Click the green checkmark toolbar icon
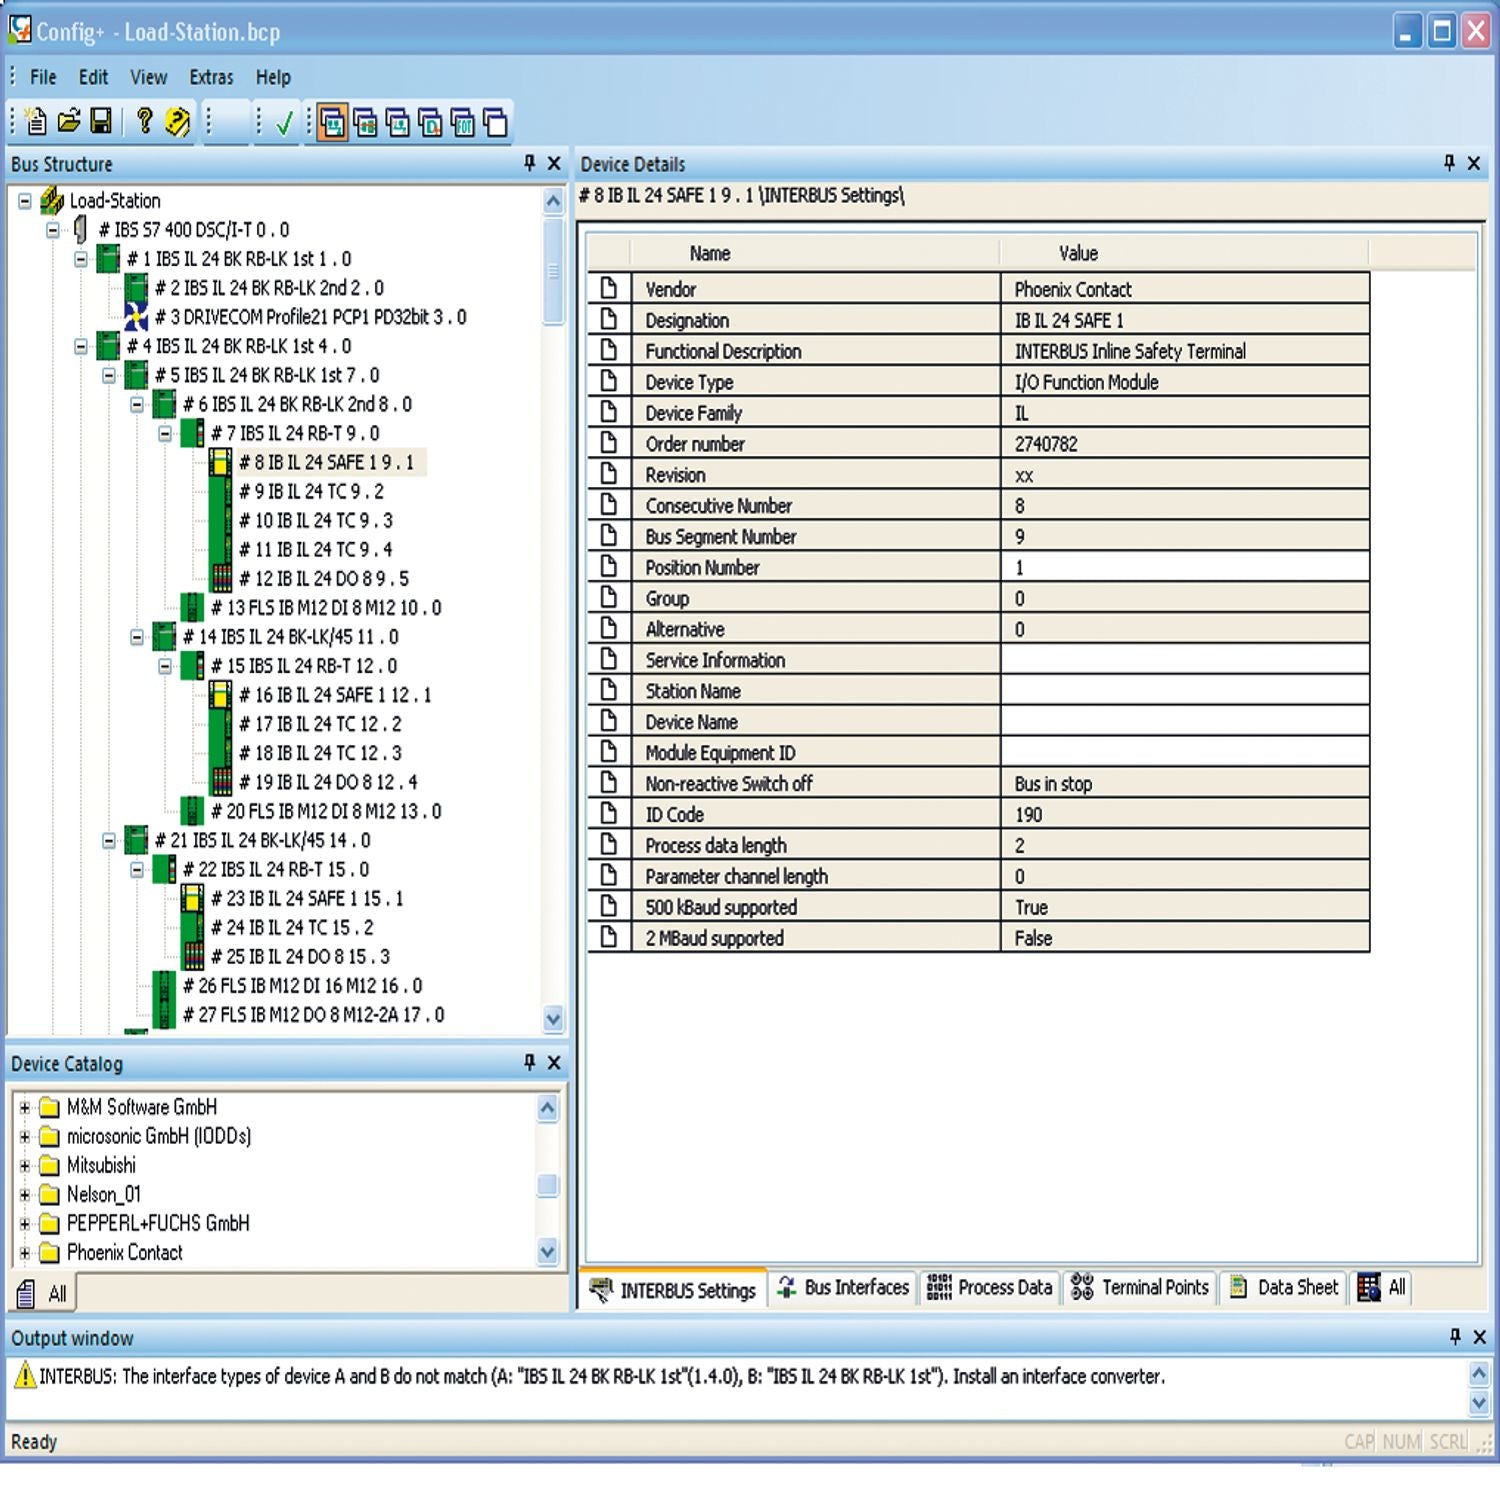1500x1500 pixels. (x=284, y=123)
